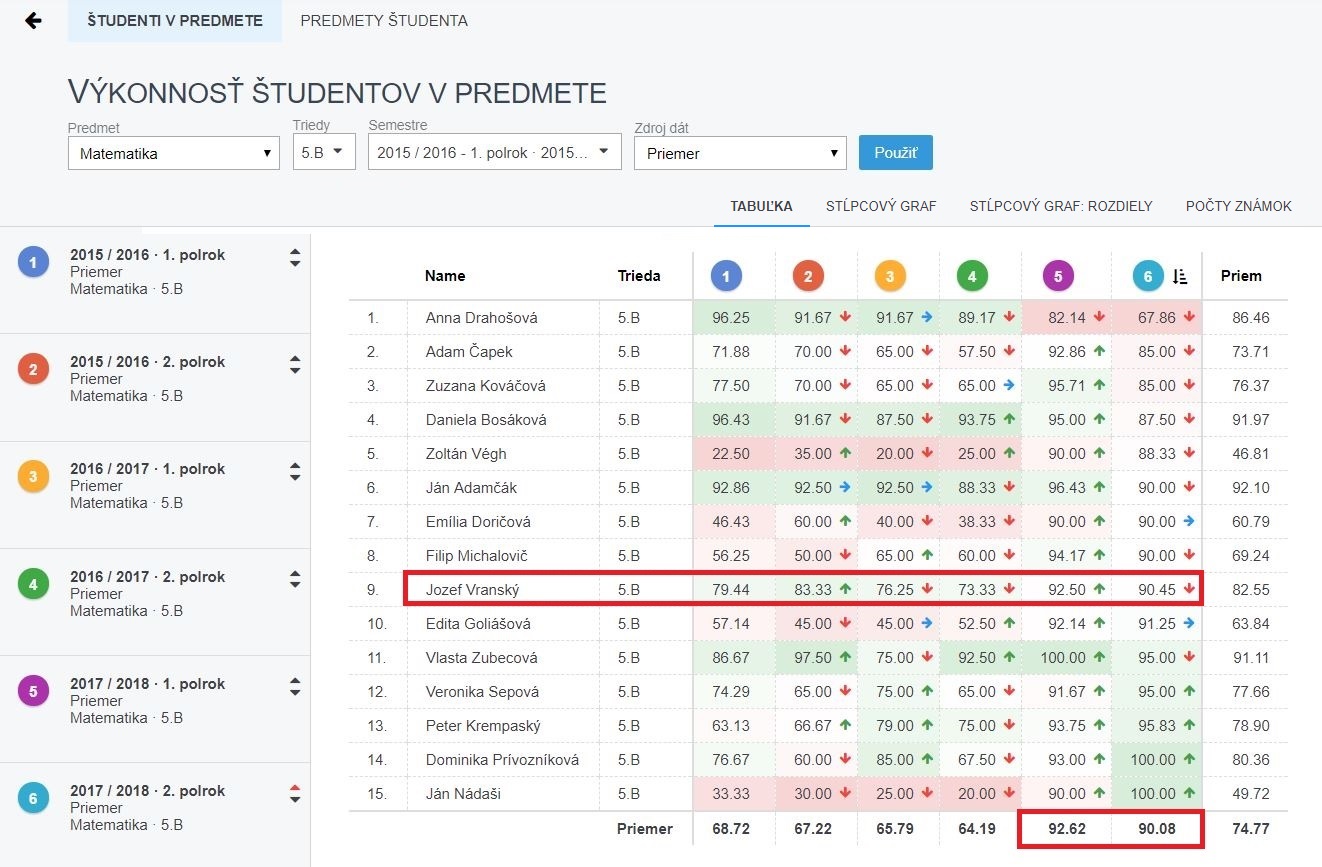This screenshot has height=867, width=1322.
Task: Open the Zdroj dát dropdown showing Priemer
Action: [x=740, y=154]
